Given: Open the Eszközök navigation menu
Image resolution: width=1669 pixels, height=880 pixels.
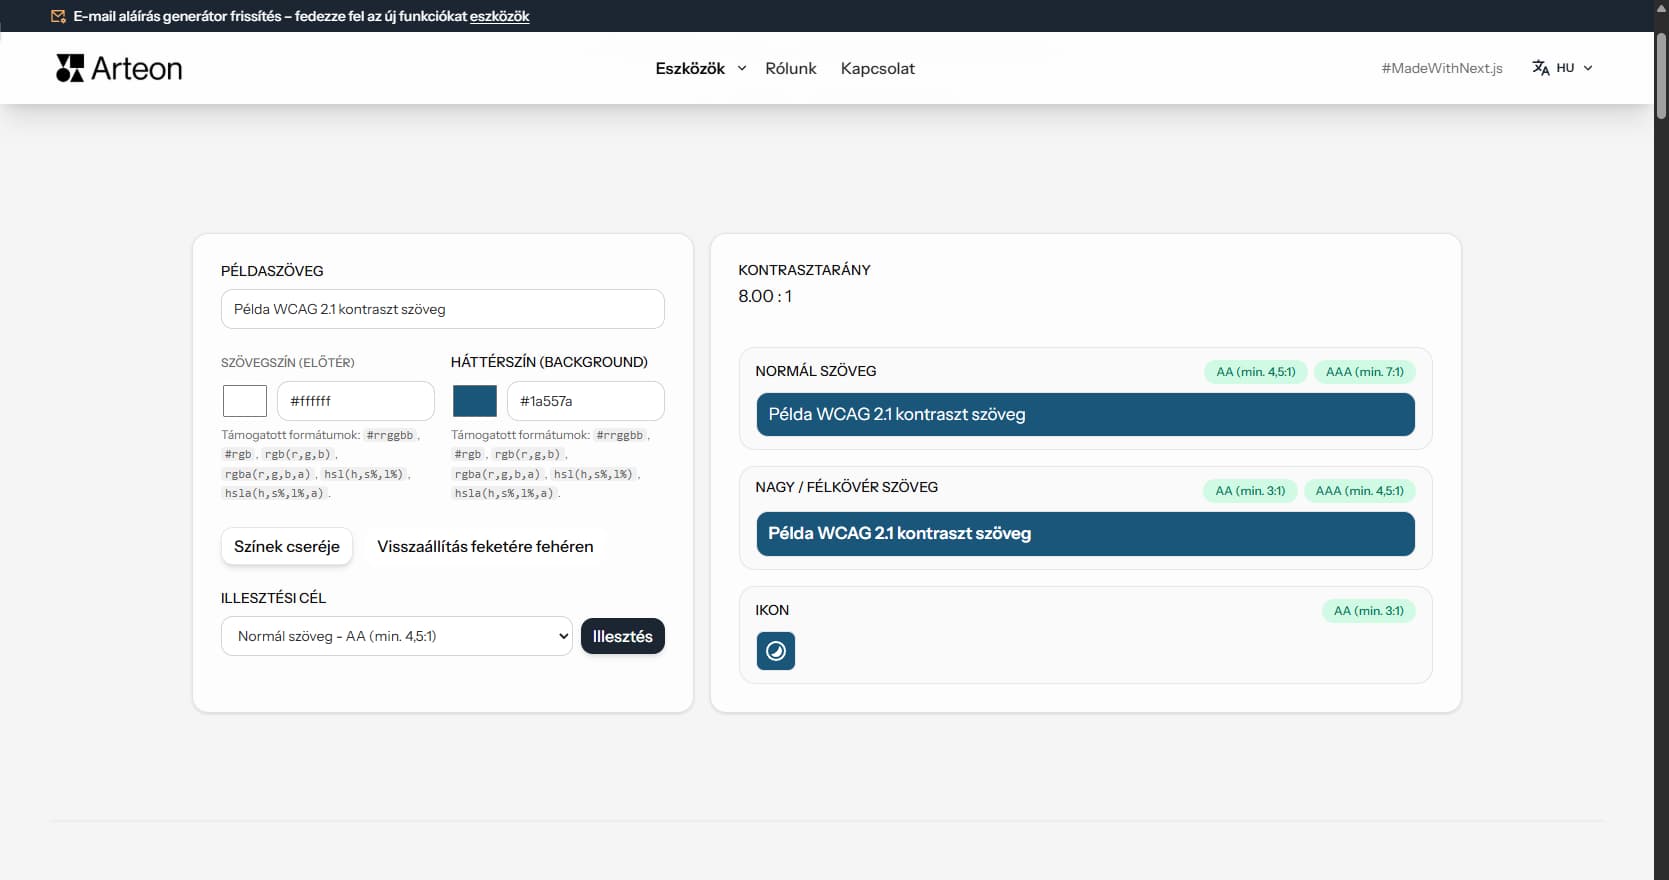Looking at the screenshot, I should 690,68.
